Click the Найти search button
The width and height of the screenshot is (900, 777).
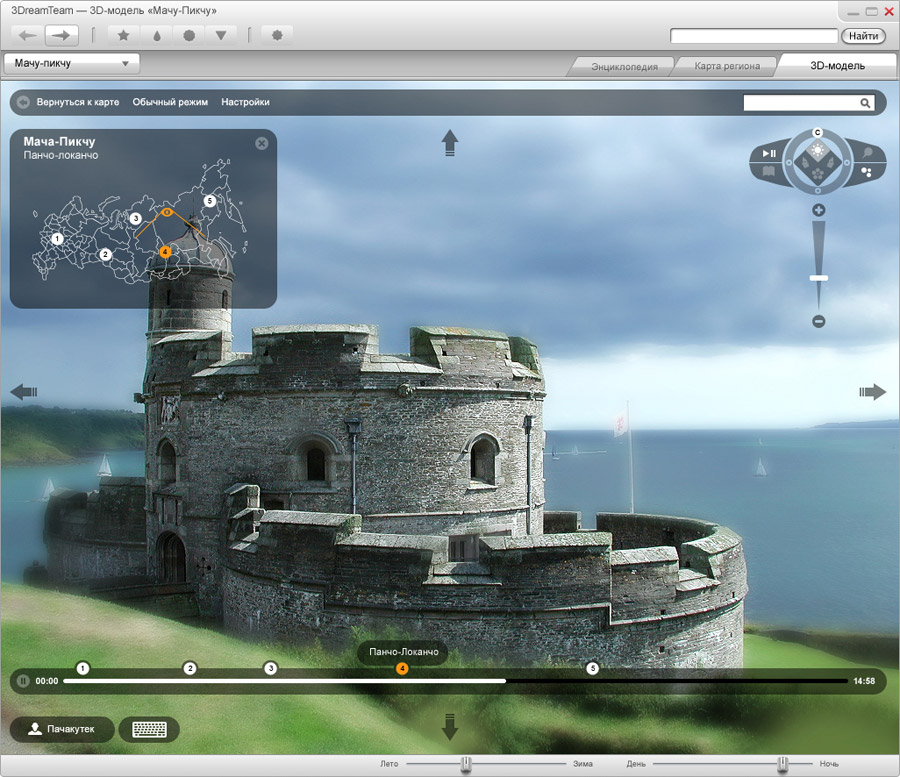862,36
